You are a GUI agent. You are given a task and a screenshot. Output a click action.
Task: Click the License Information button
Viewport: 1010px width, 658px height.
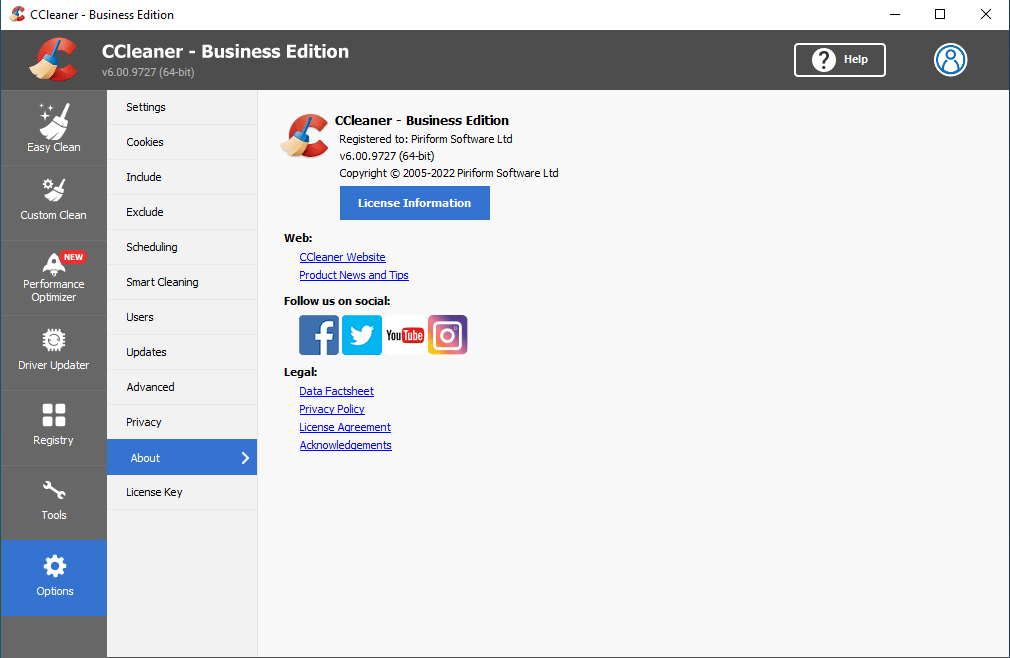pos(415,203)
